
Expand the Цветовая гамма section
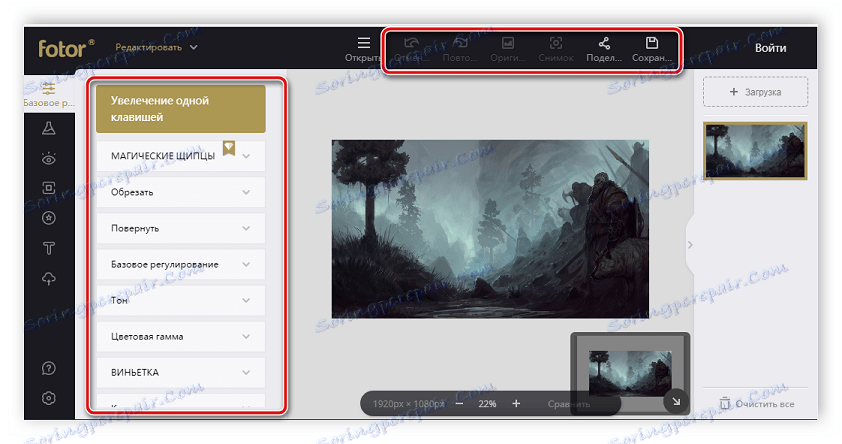tap(181, 337)
